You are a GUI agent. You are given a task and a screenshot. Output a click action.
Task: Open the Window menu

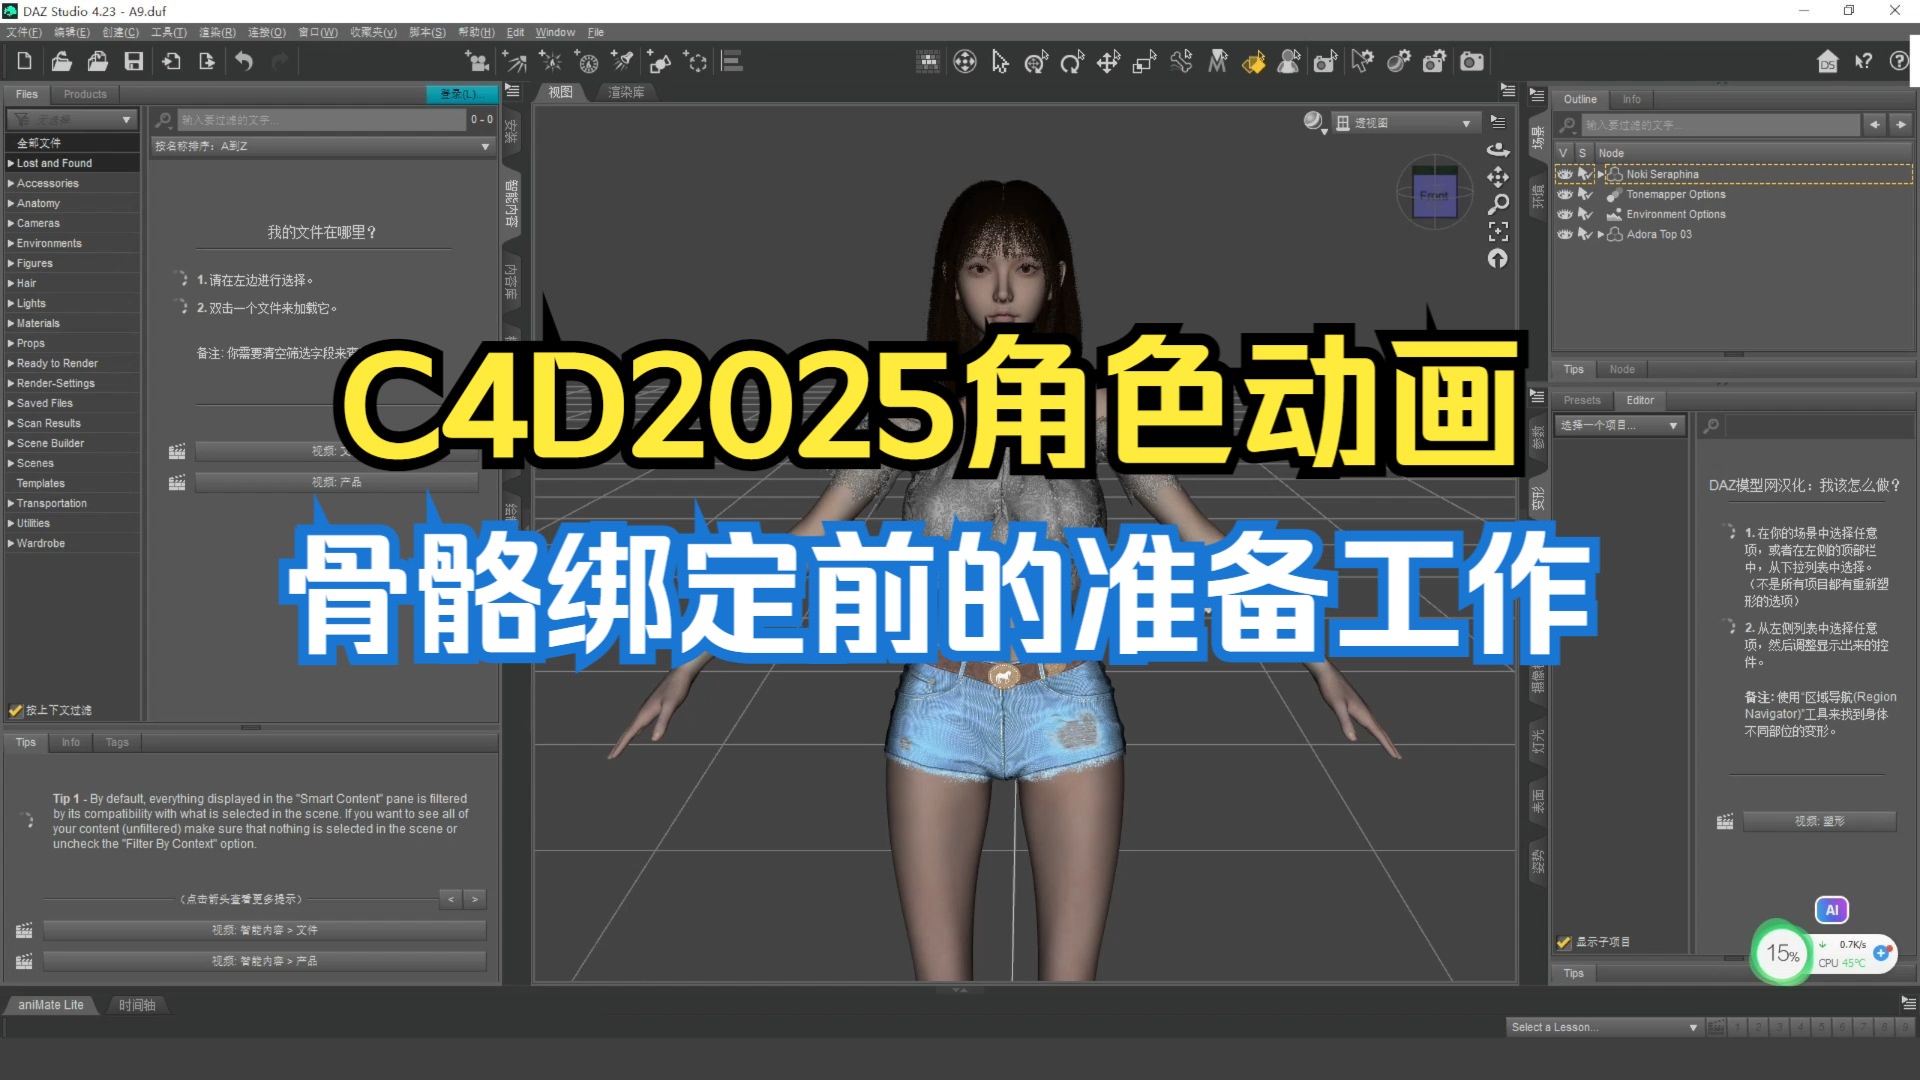pyautogui.click(x=554, y=31)
